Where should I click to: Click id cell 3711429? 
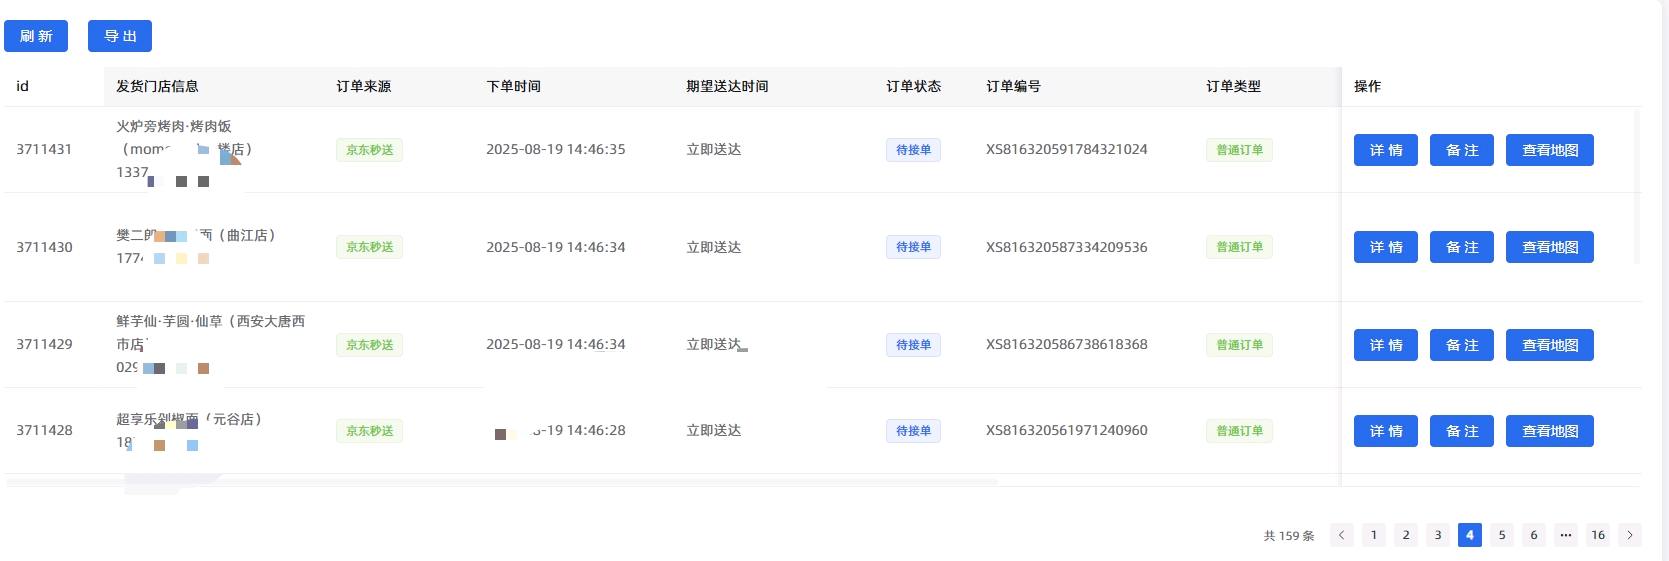point(44,345)
